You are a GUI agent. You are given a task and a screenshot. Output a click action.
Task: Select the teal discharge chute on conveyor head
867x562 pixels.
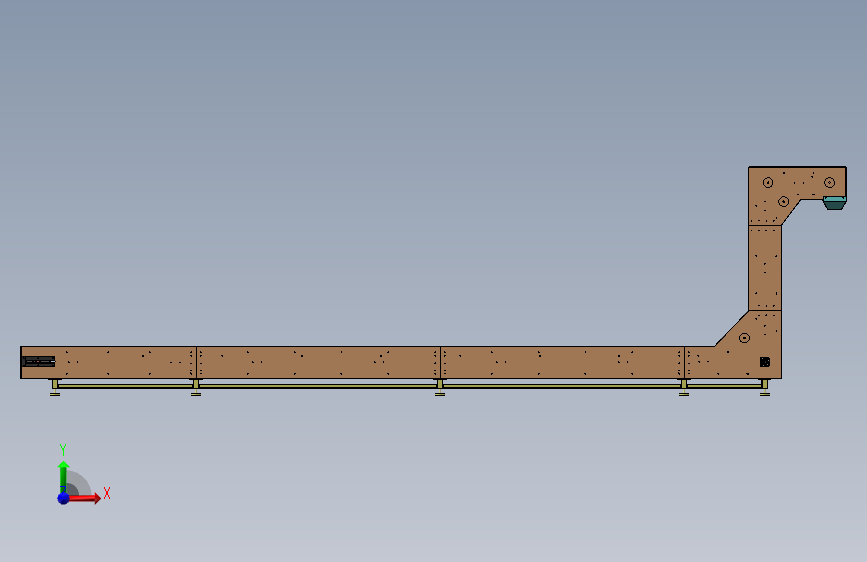pos(834,202)
